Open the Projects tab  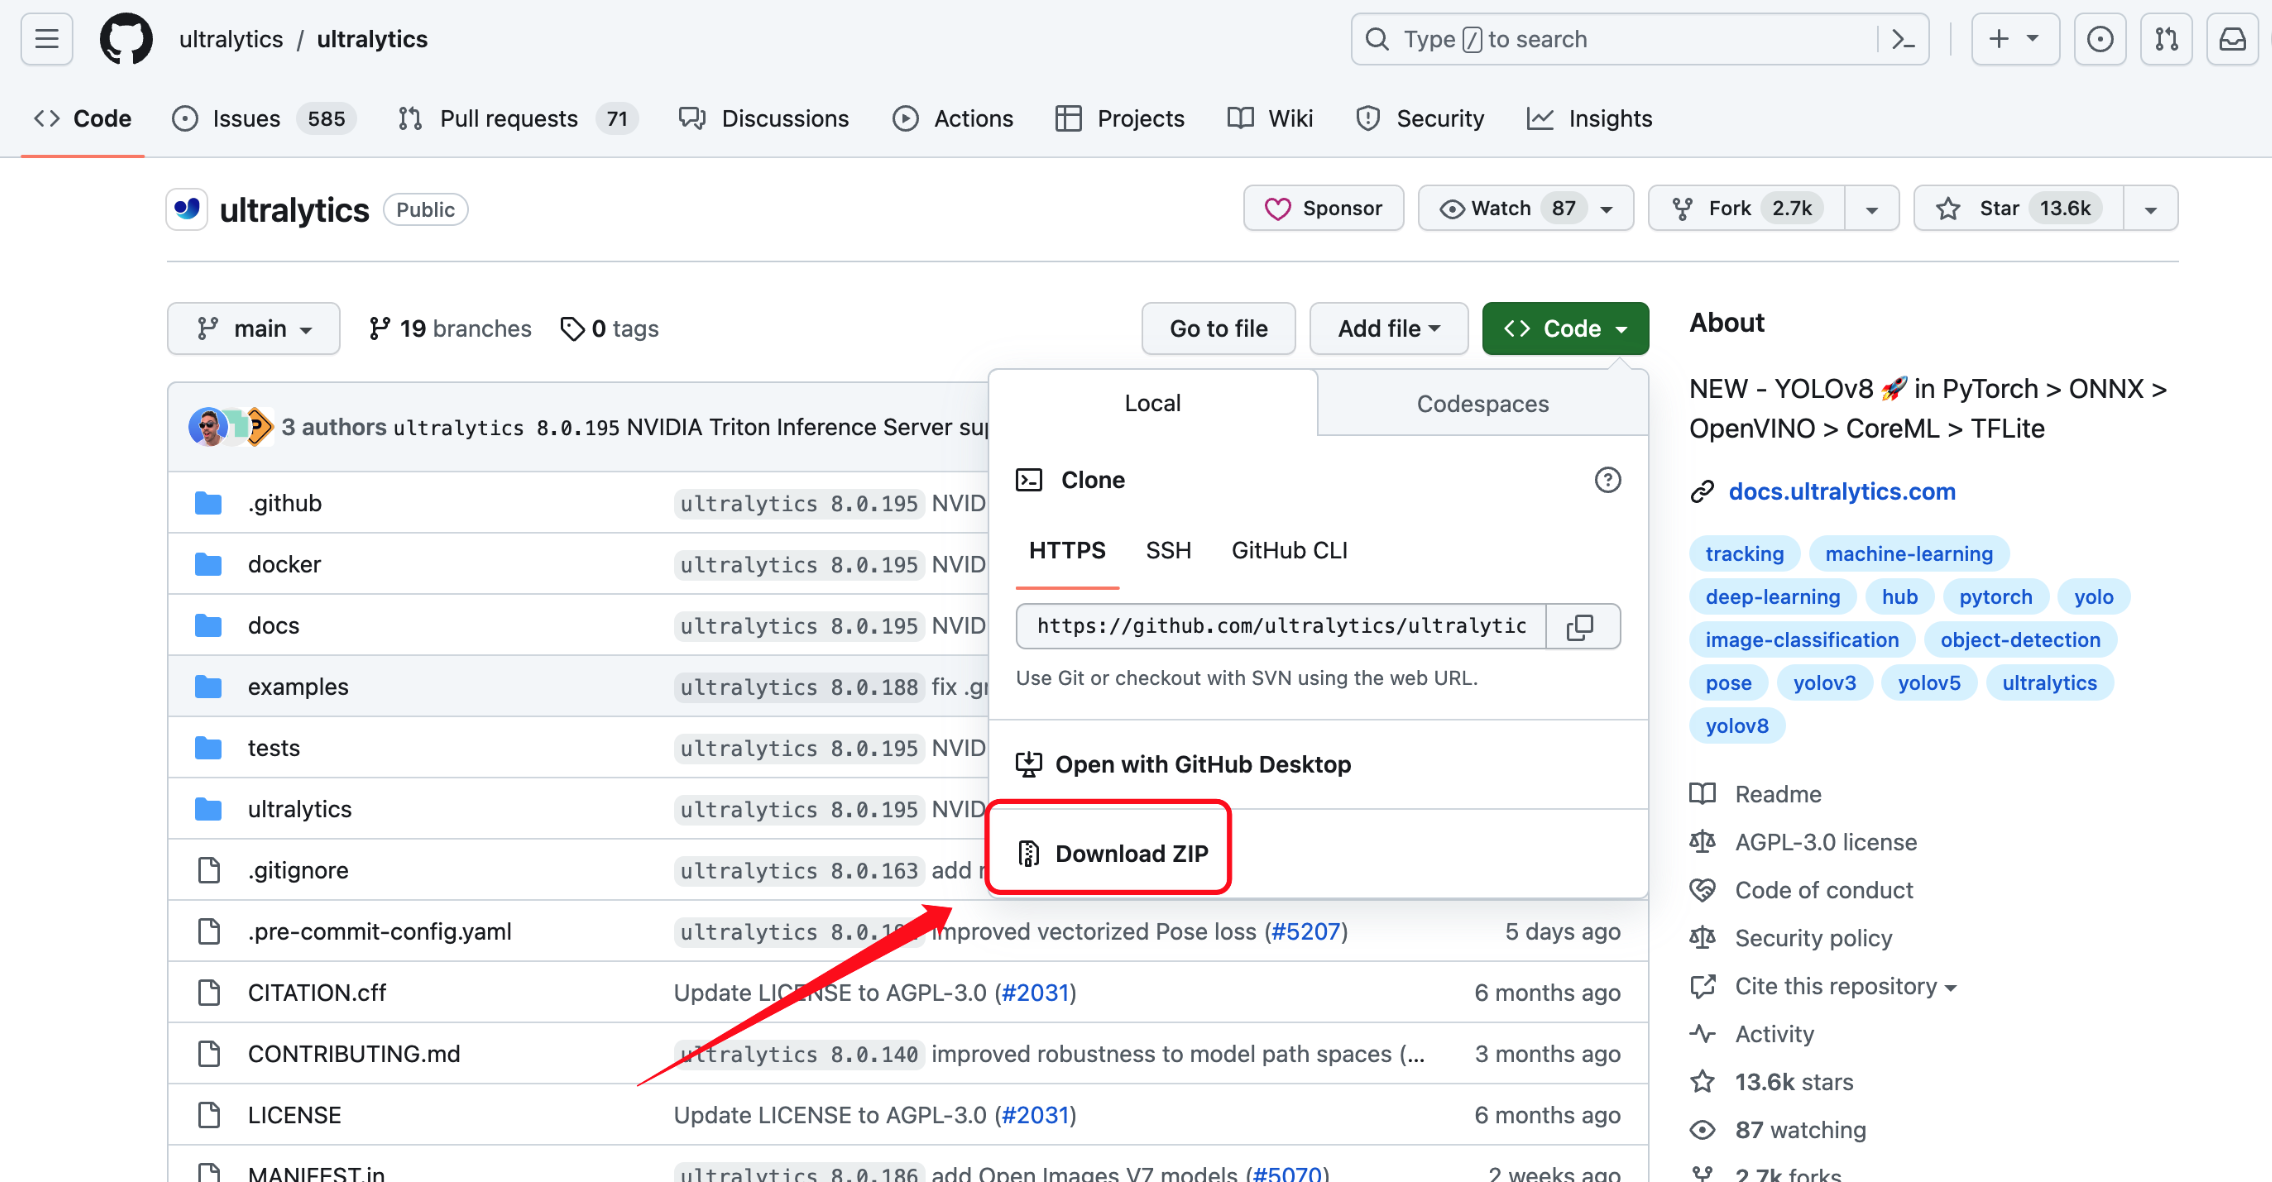1120,118
